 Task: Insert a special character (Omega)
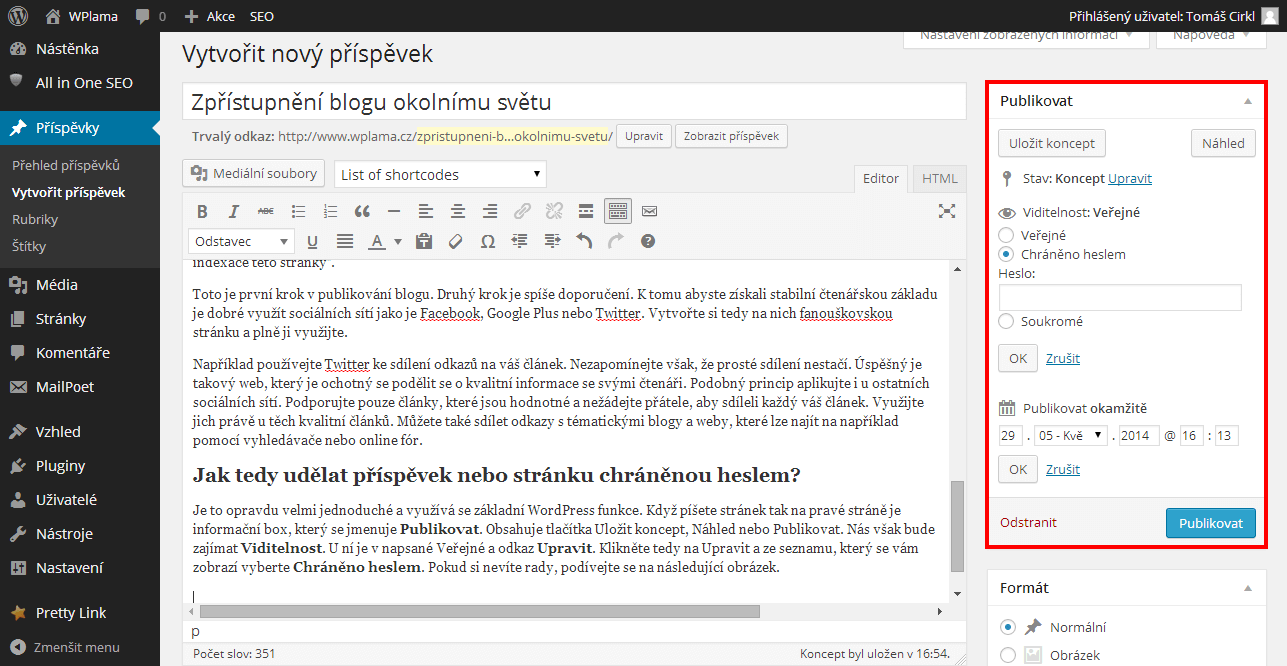pyautogui.click(x=487, y=241)
